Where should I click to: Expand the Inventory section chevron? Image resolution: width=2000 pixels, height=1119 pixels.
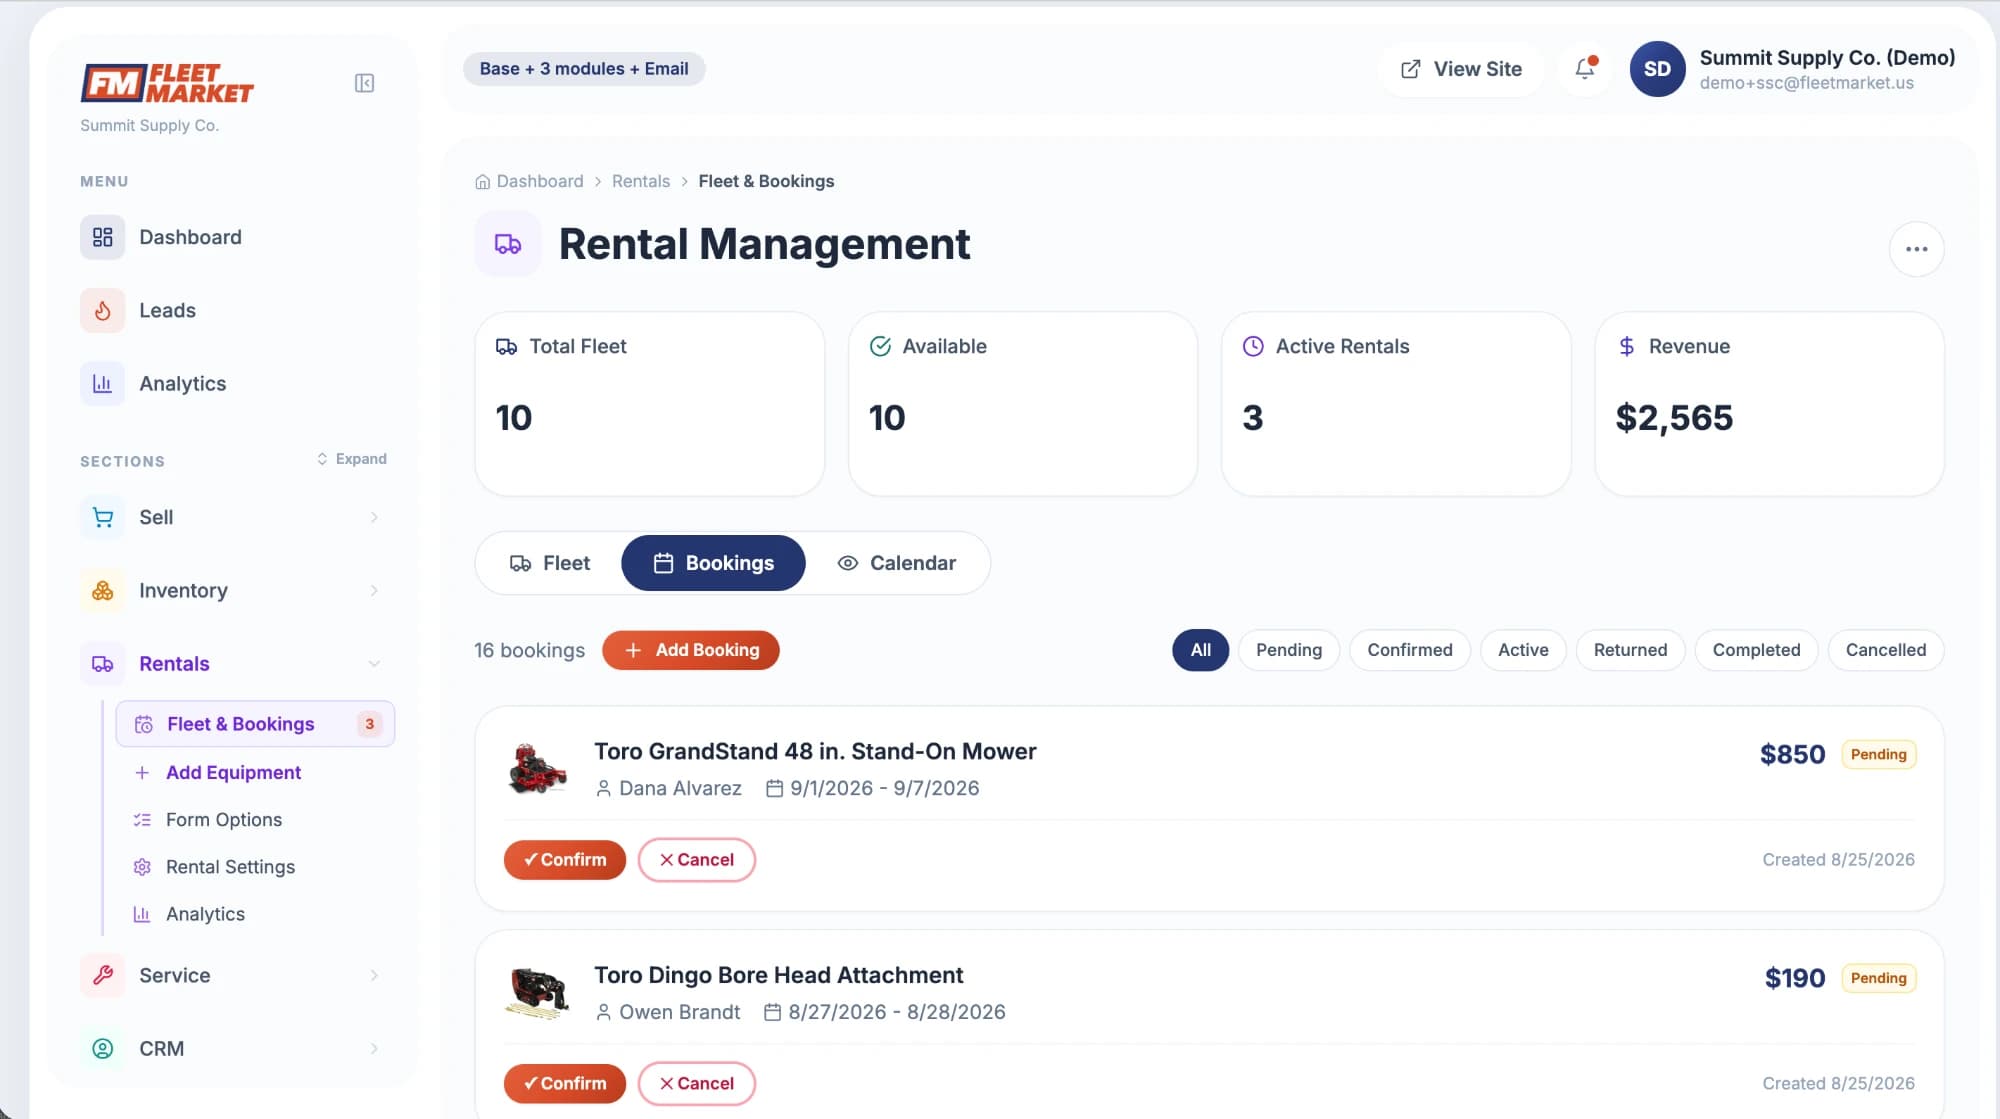[374, 590]
